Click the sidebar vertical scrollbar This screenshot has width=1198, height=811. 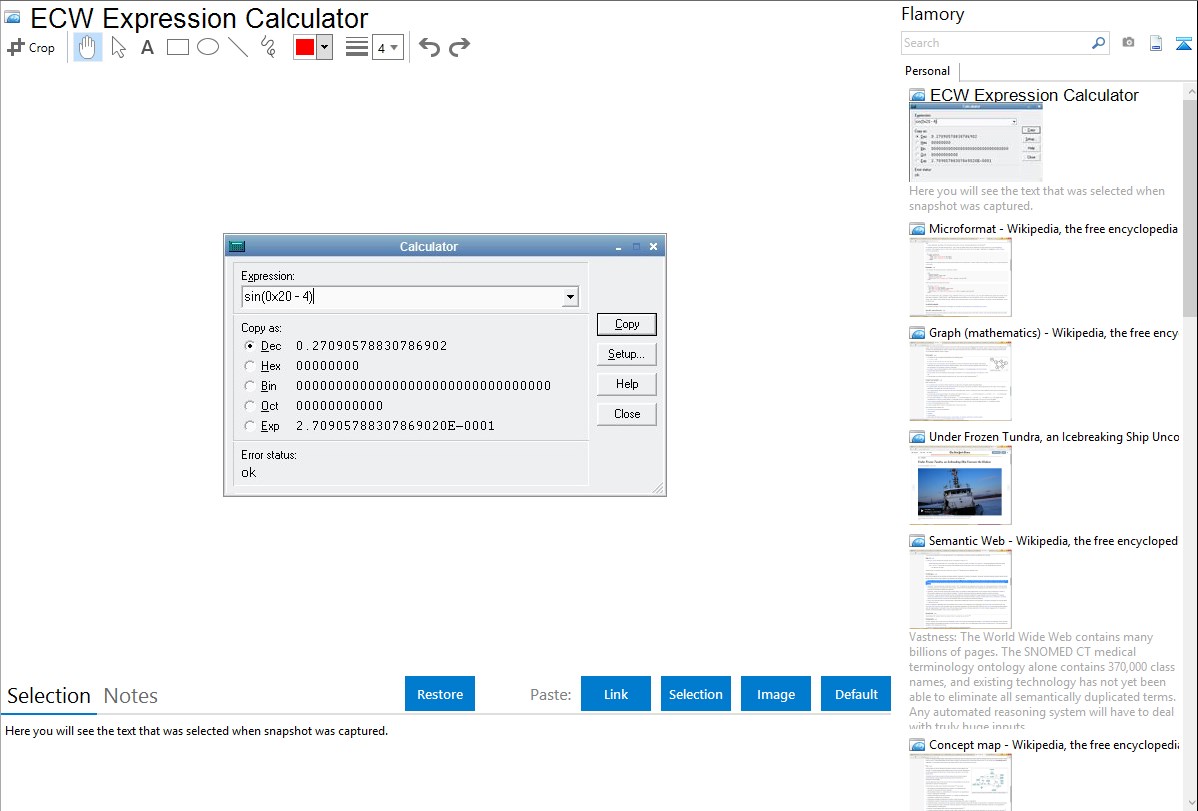(x=1190, y=208)
